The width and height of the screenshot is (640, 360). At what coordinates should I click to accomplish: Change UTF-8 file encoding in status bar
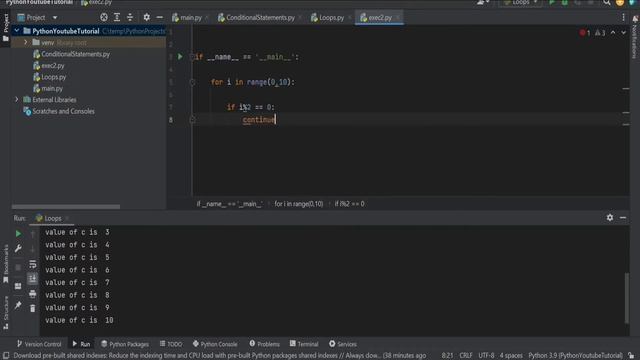pyautogui.click(x=486, y=356)
